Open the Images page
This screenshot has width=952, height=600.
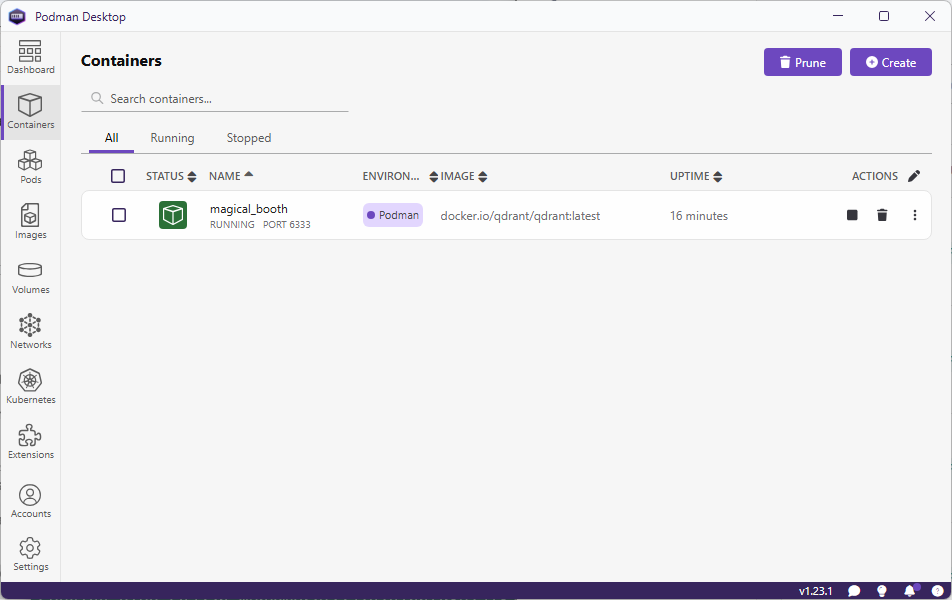[x=30, y=221]
